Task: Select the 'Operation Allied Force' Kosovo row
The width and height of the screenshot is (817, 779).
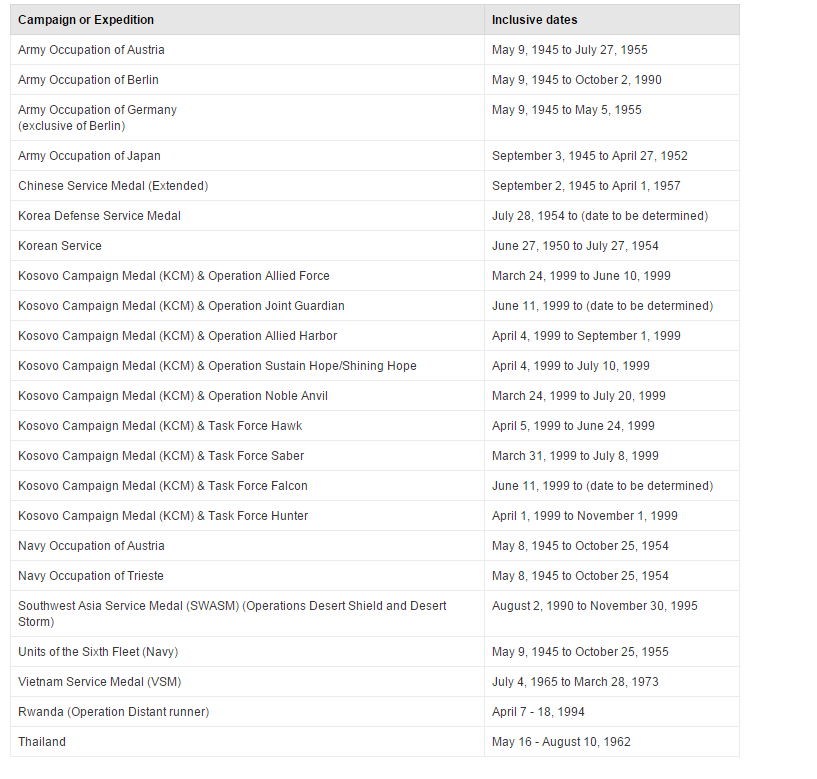Action: (x=173, y=276)
